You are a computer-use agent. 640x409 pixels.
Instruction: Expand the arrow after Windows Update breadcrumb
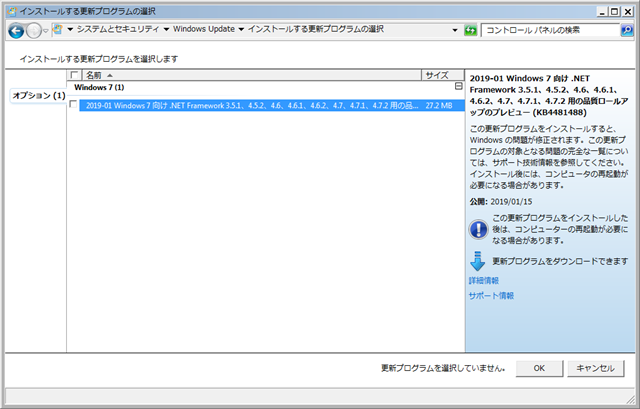click(241, 29)
